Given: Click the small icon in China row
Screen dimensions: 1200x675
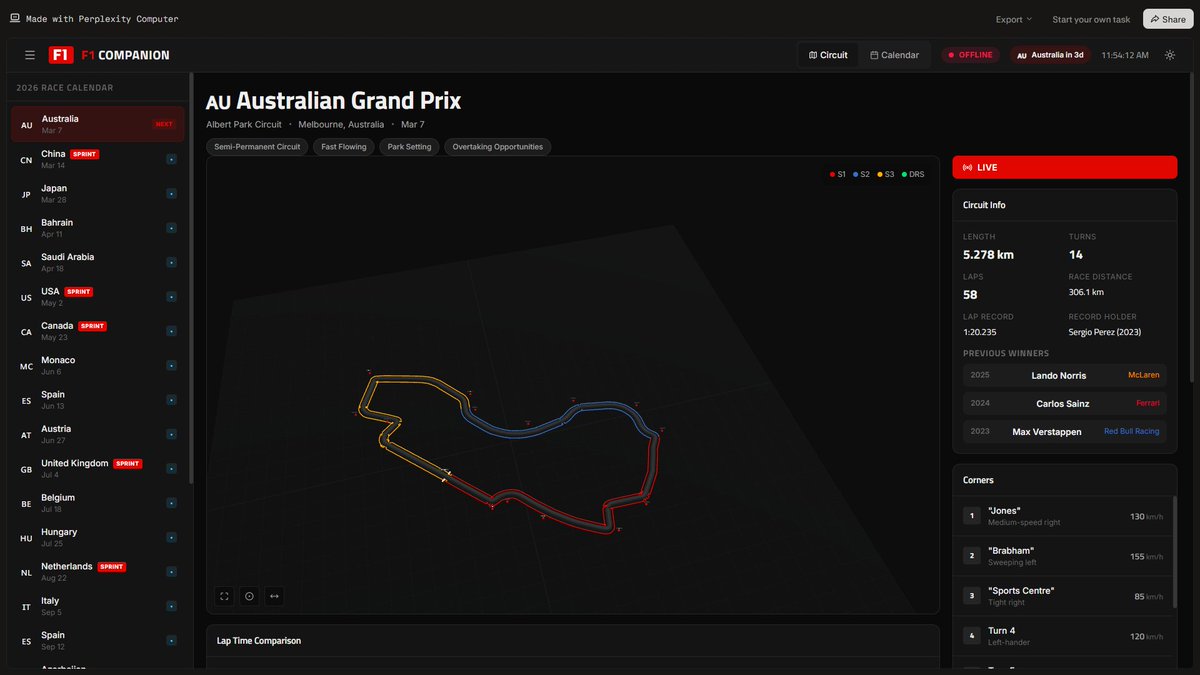Looking at the screenshot, I should (171, 160).
